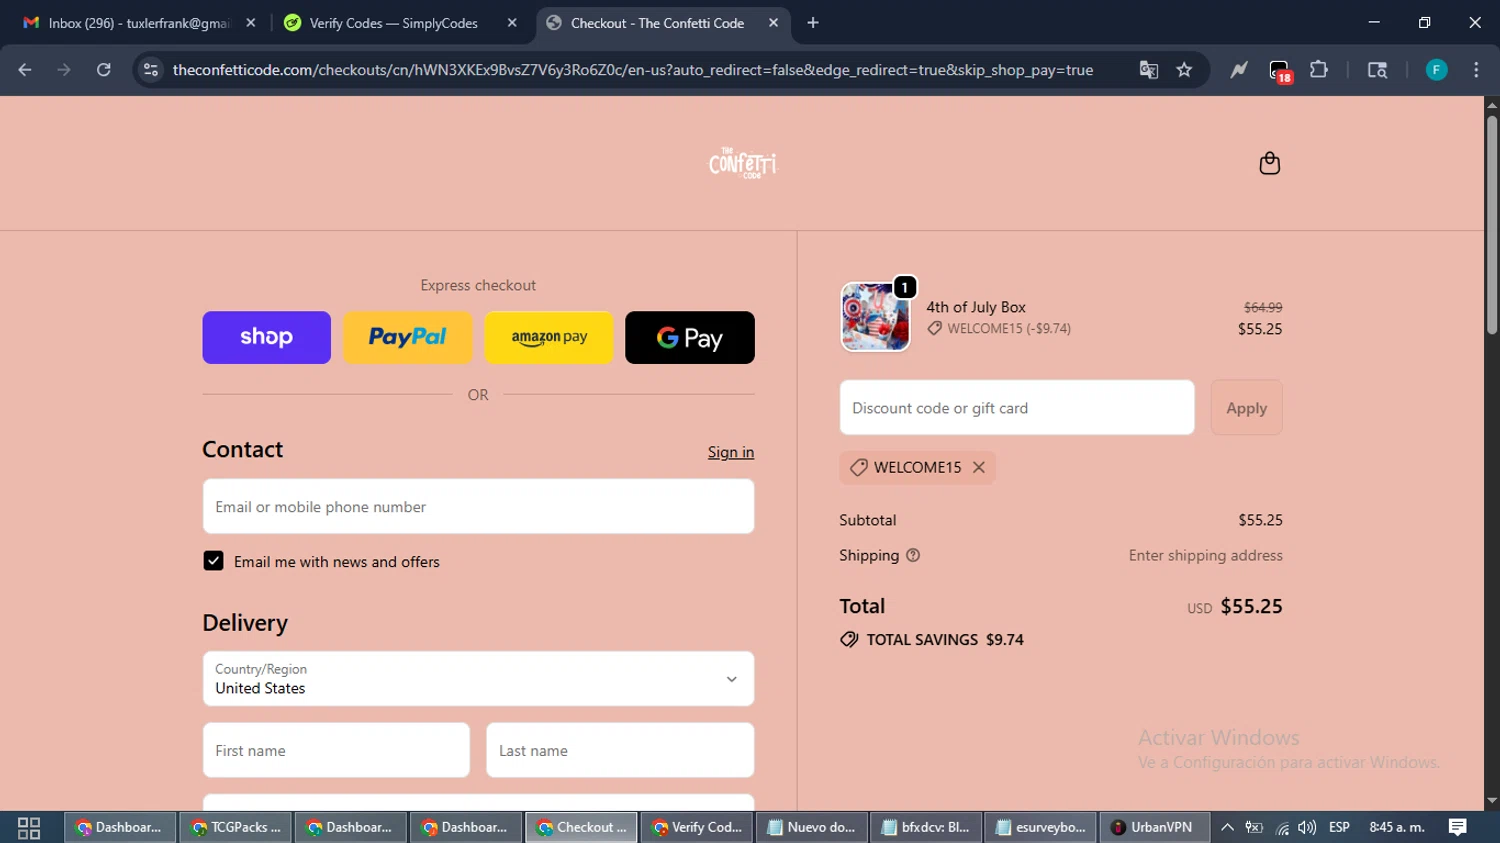Click the Discount code or gift card field
The width and height of the screenshot is (1500, 843).
coord(1017,408)
